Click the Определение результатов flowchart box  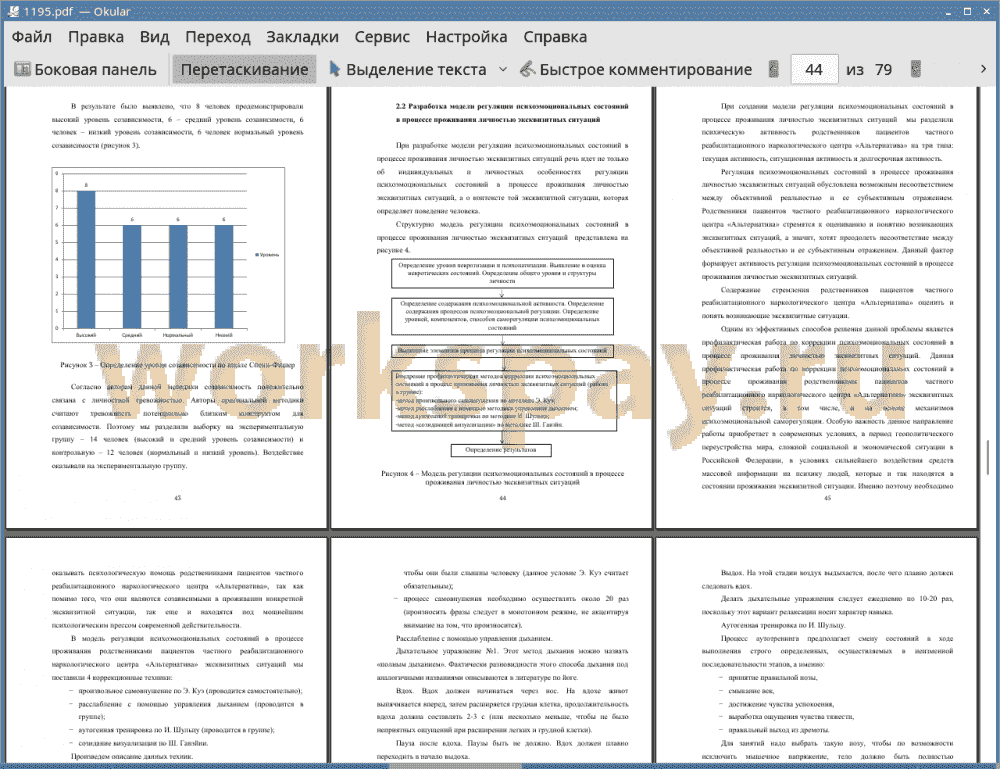point(501,450)
